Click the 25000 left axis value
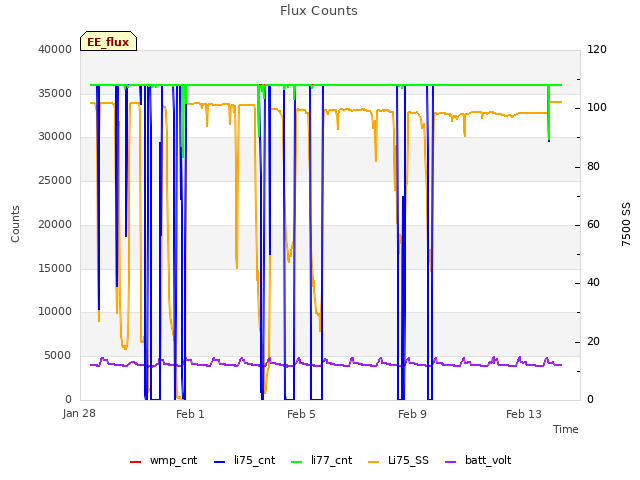Viewport: 640px width, 480px height. tap(55, 180)
